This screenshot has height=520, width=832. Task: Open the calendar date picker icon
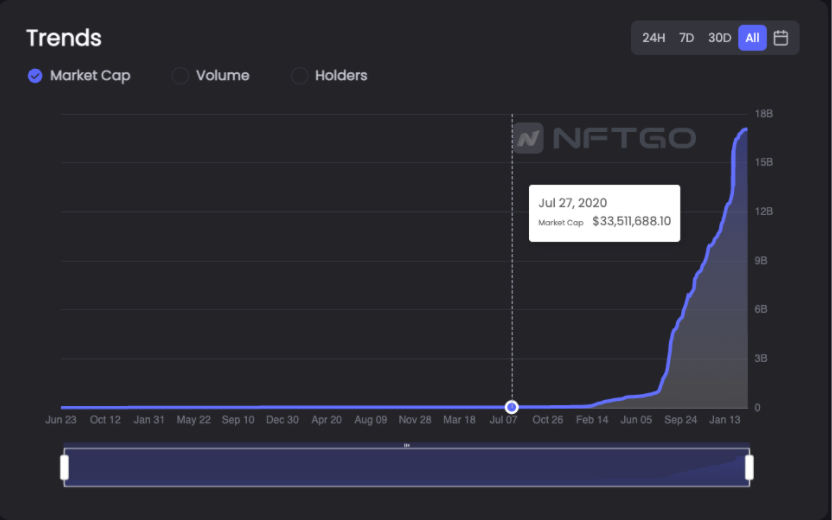point(781,38)
